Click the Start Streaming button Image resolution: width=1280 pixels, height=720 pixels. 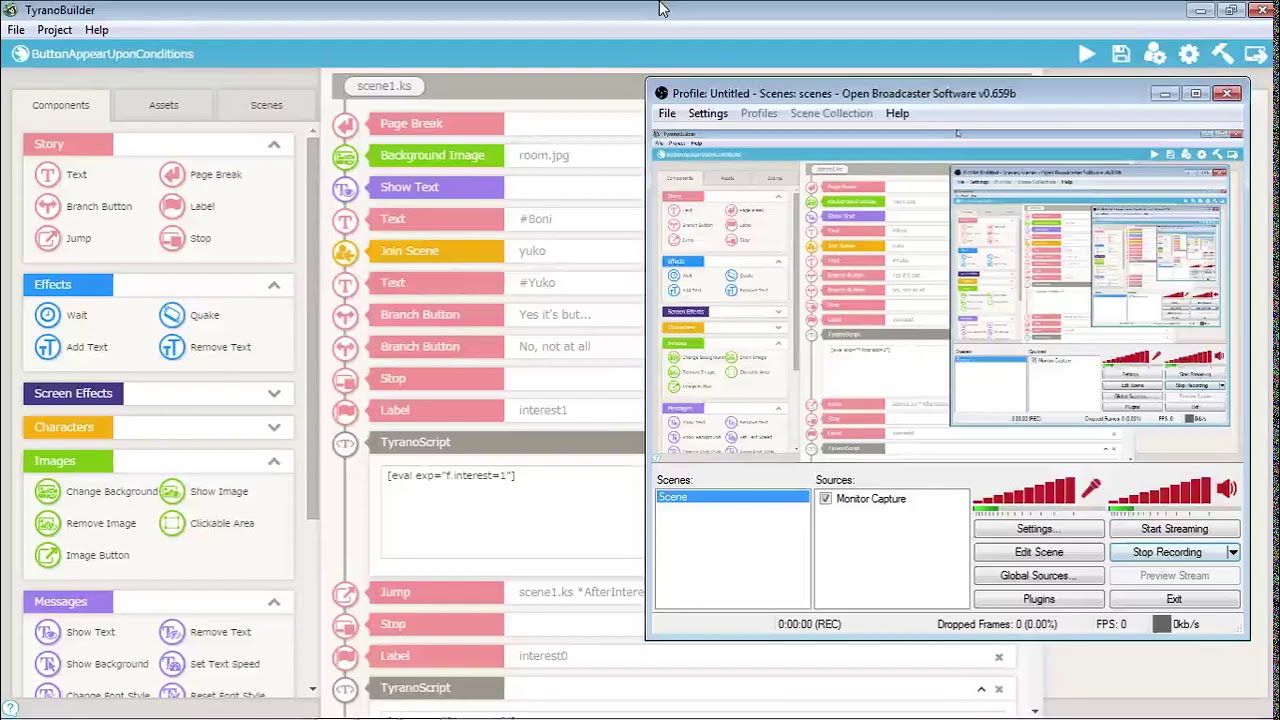pyautogui.click(x=1174, y=529)
